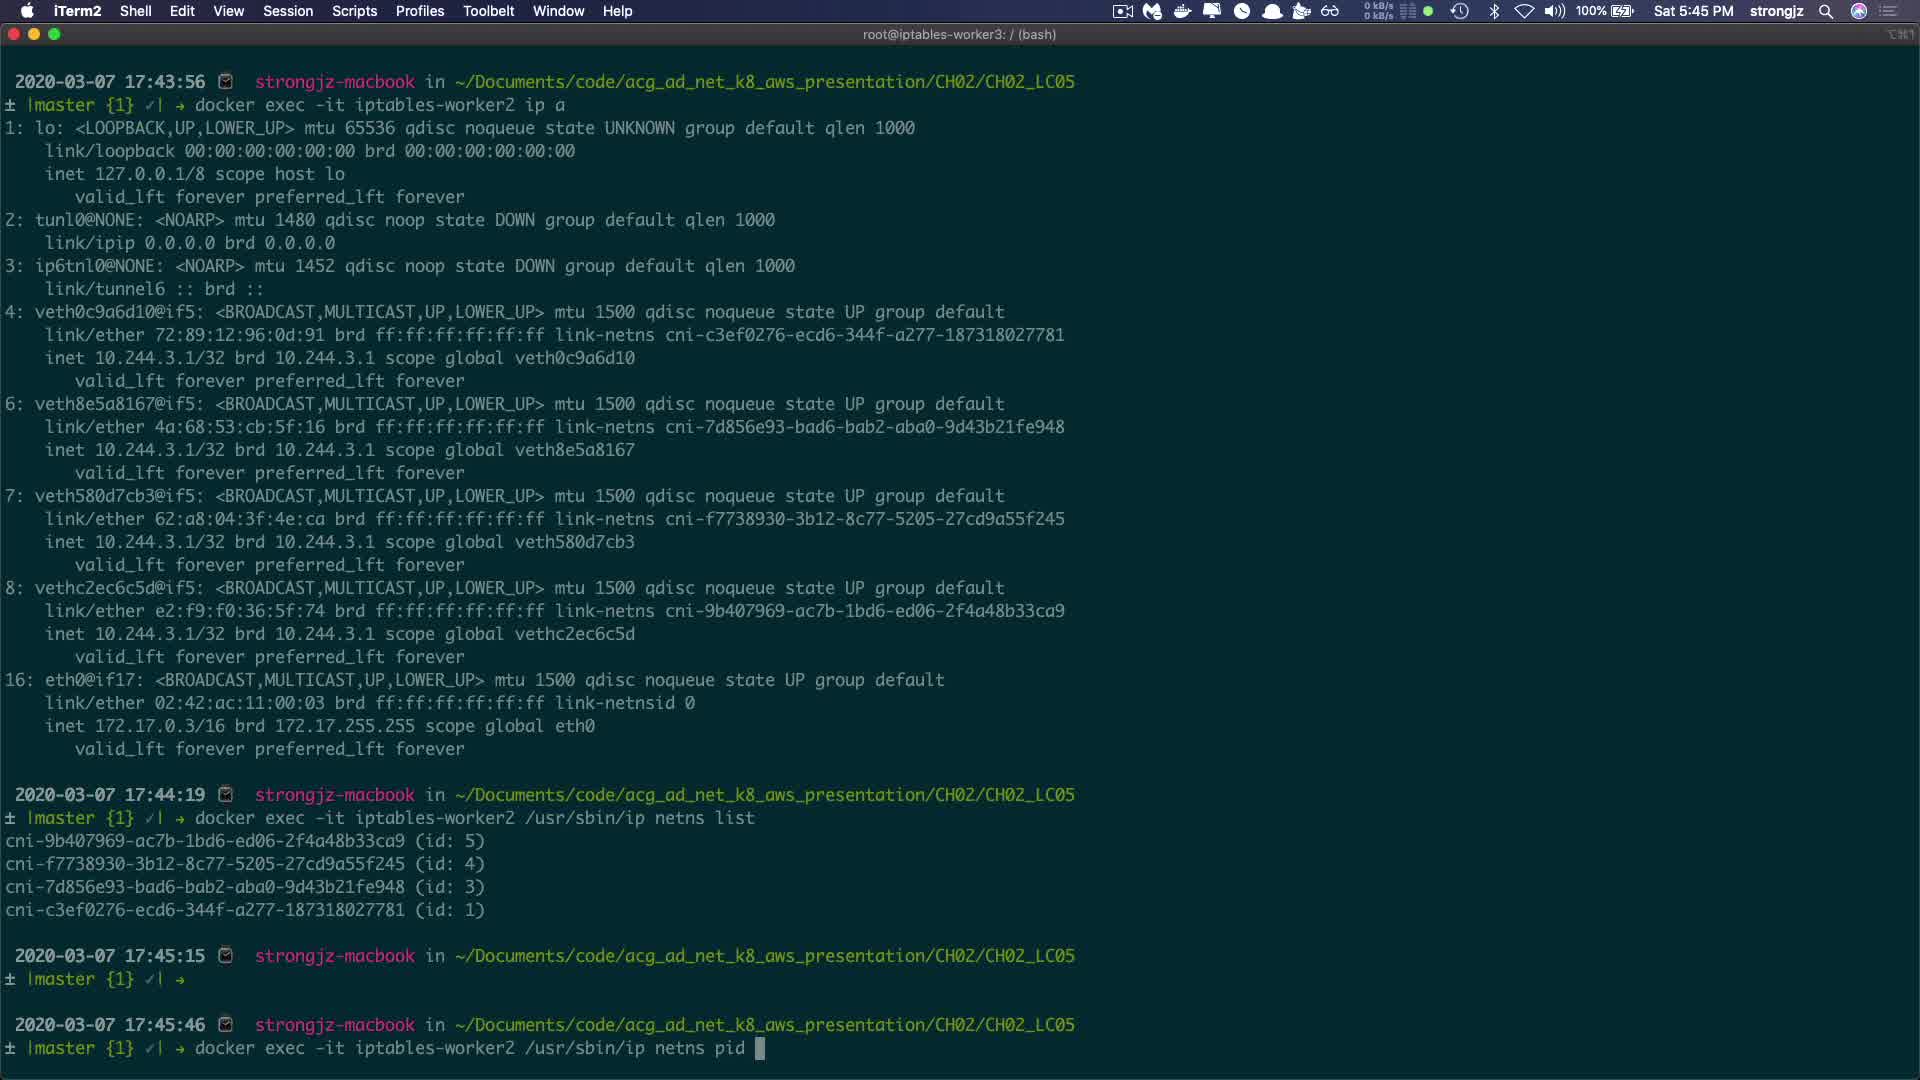Click the screen recording camera icon
This screenshot has height=1080, width=1920.
tap(1122, 11)
